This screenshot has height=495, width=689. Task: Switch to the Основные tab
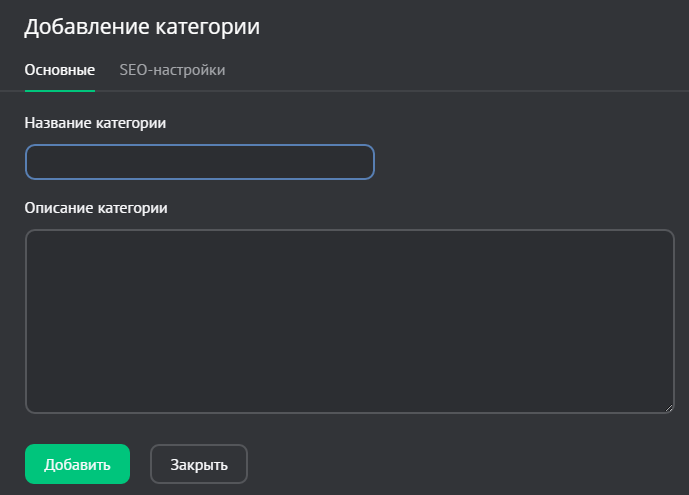59,70
